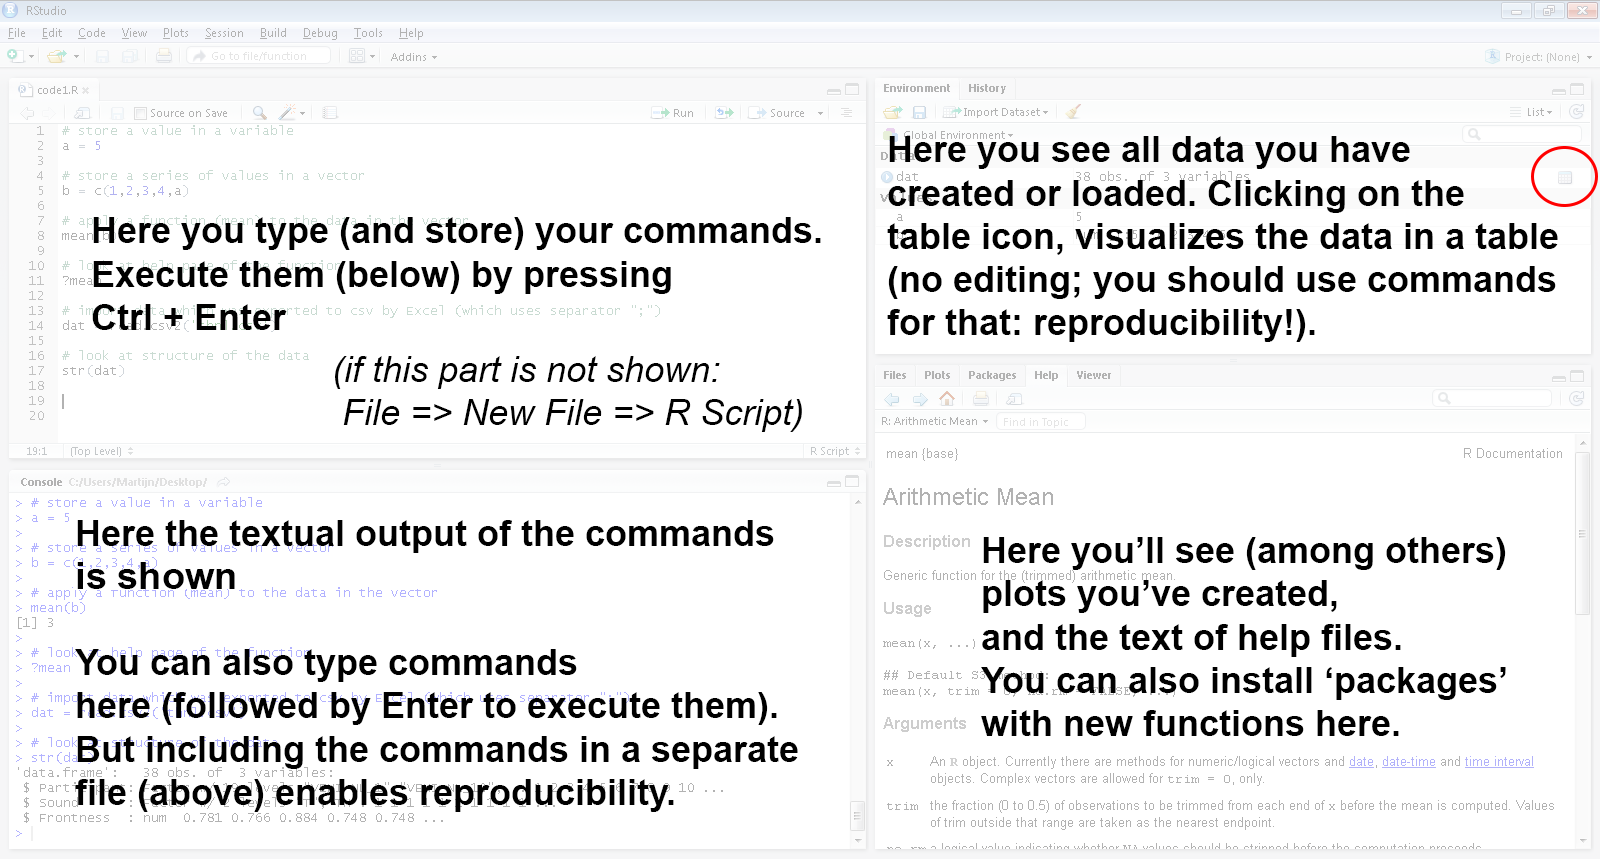Open help topic in new window icon
The image size is (1600, 859).
tap(1015, 398)
